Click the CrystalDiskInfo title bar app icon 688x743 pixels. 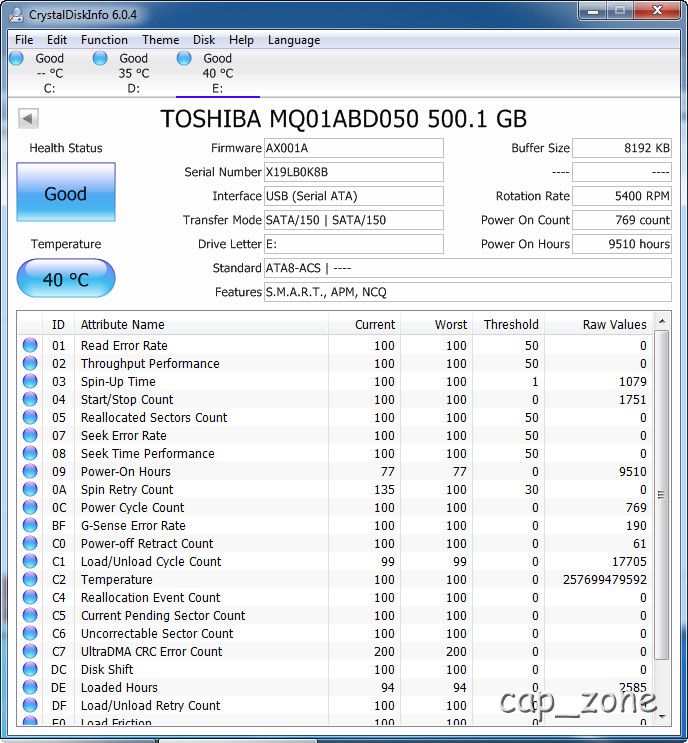[16, 15]
